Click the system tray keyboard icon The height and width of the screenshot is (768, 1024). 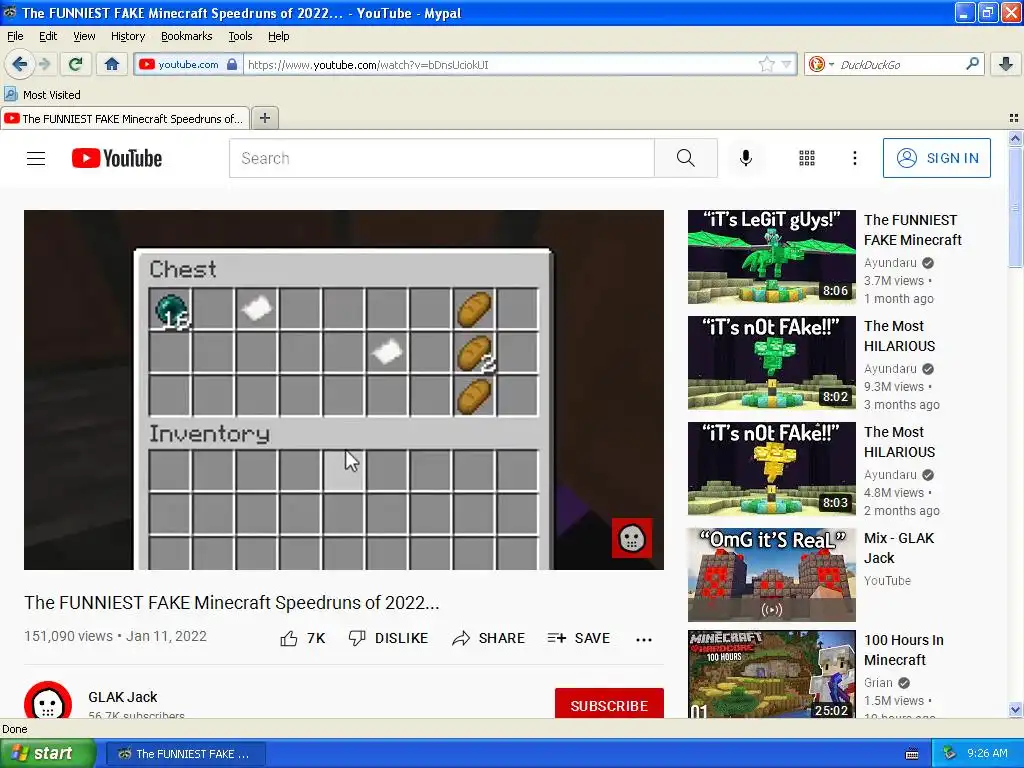pyautogui.click(x=912, y=754)
